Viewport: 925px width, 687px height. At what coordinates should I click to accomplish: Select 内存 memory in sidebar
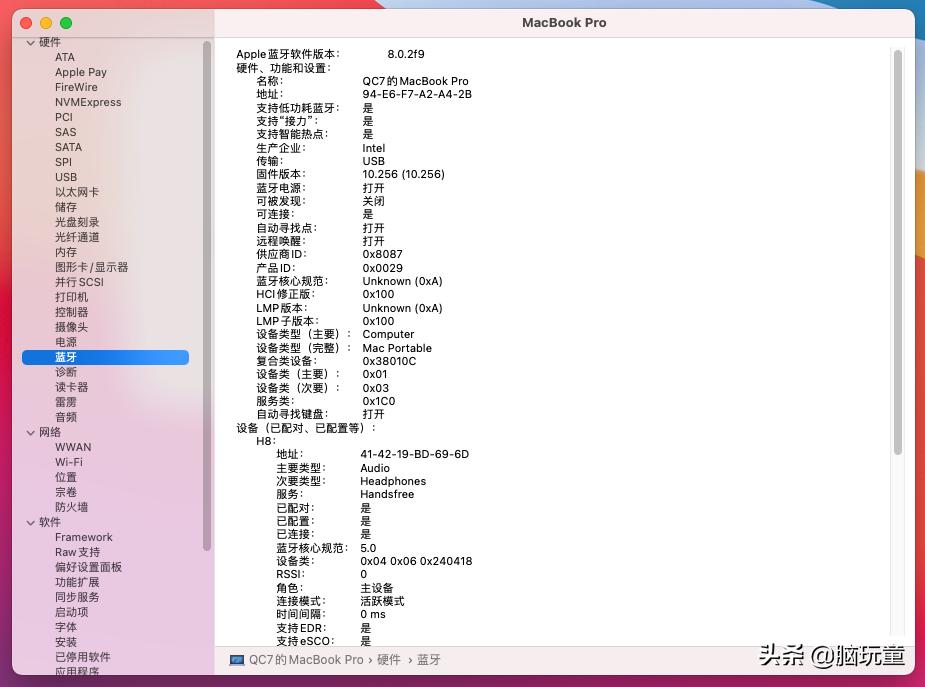[65, 252]
